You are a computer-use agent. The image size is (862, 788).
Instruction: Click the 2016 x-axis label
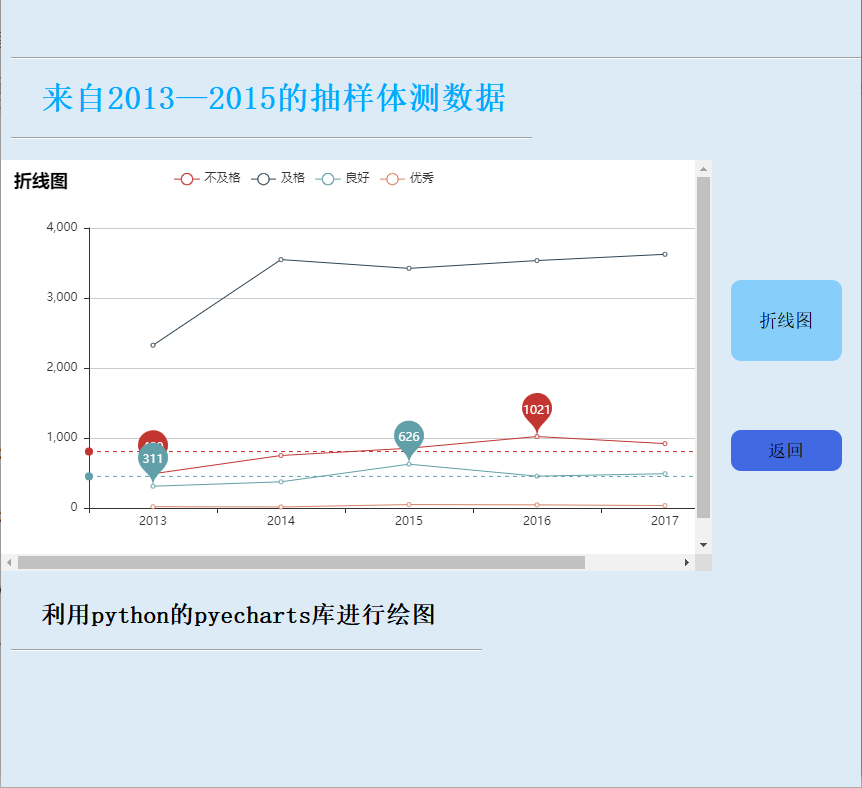tap(537, 521)
